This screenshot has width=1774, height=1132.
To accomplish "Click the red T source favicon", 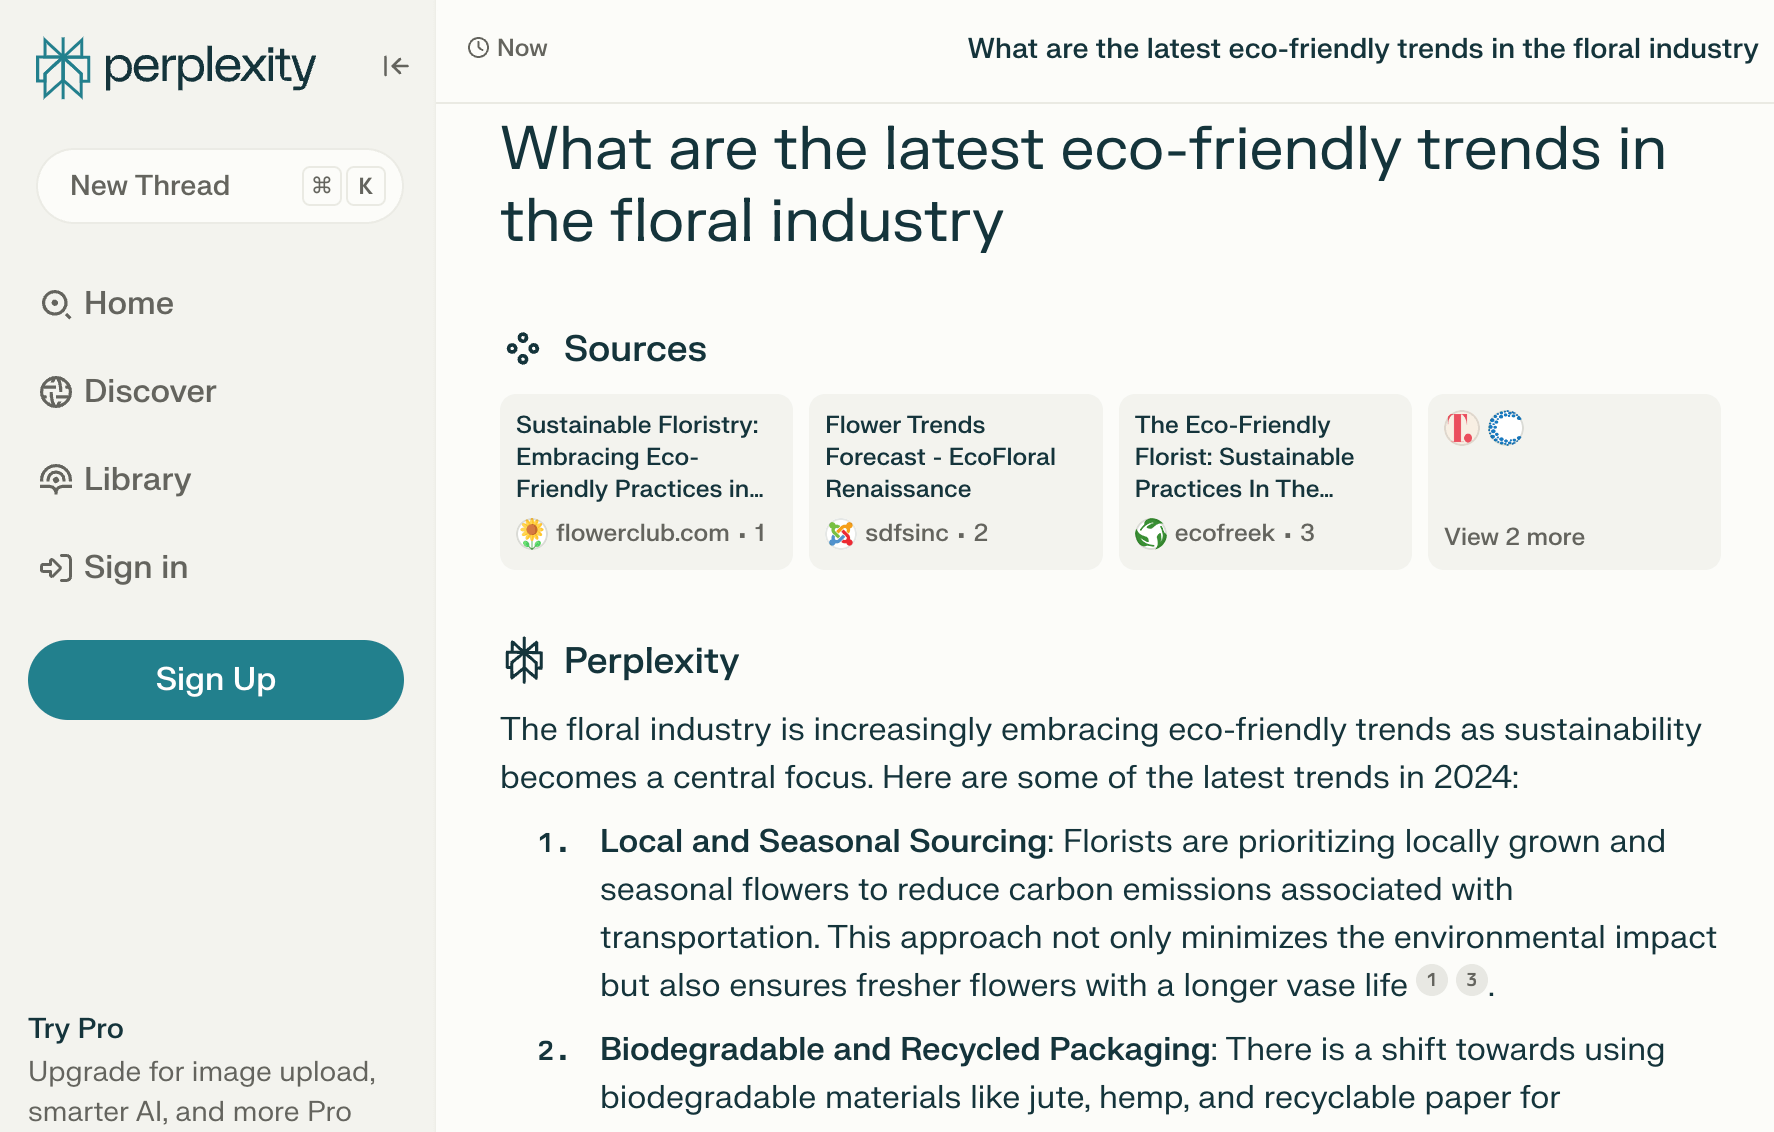I will click(x=1461, y=428).
